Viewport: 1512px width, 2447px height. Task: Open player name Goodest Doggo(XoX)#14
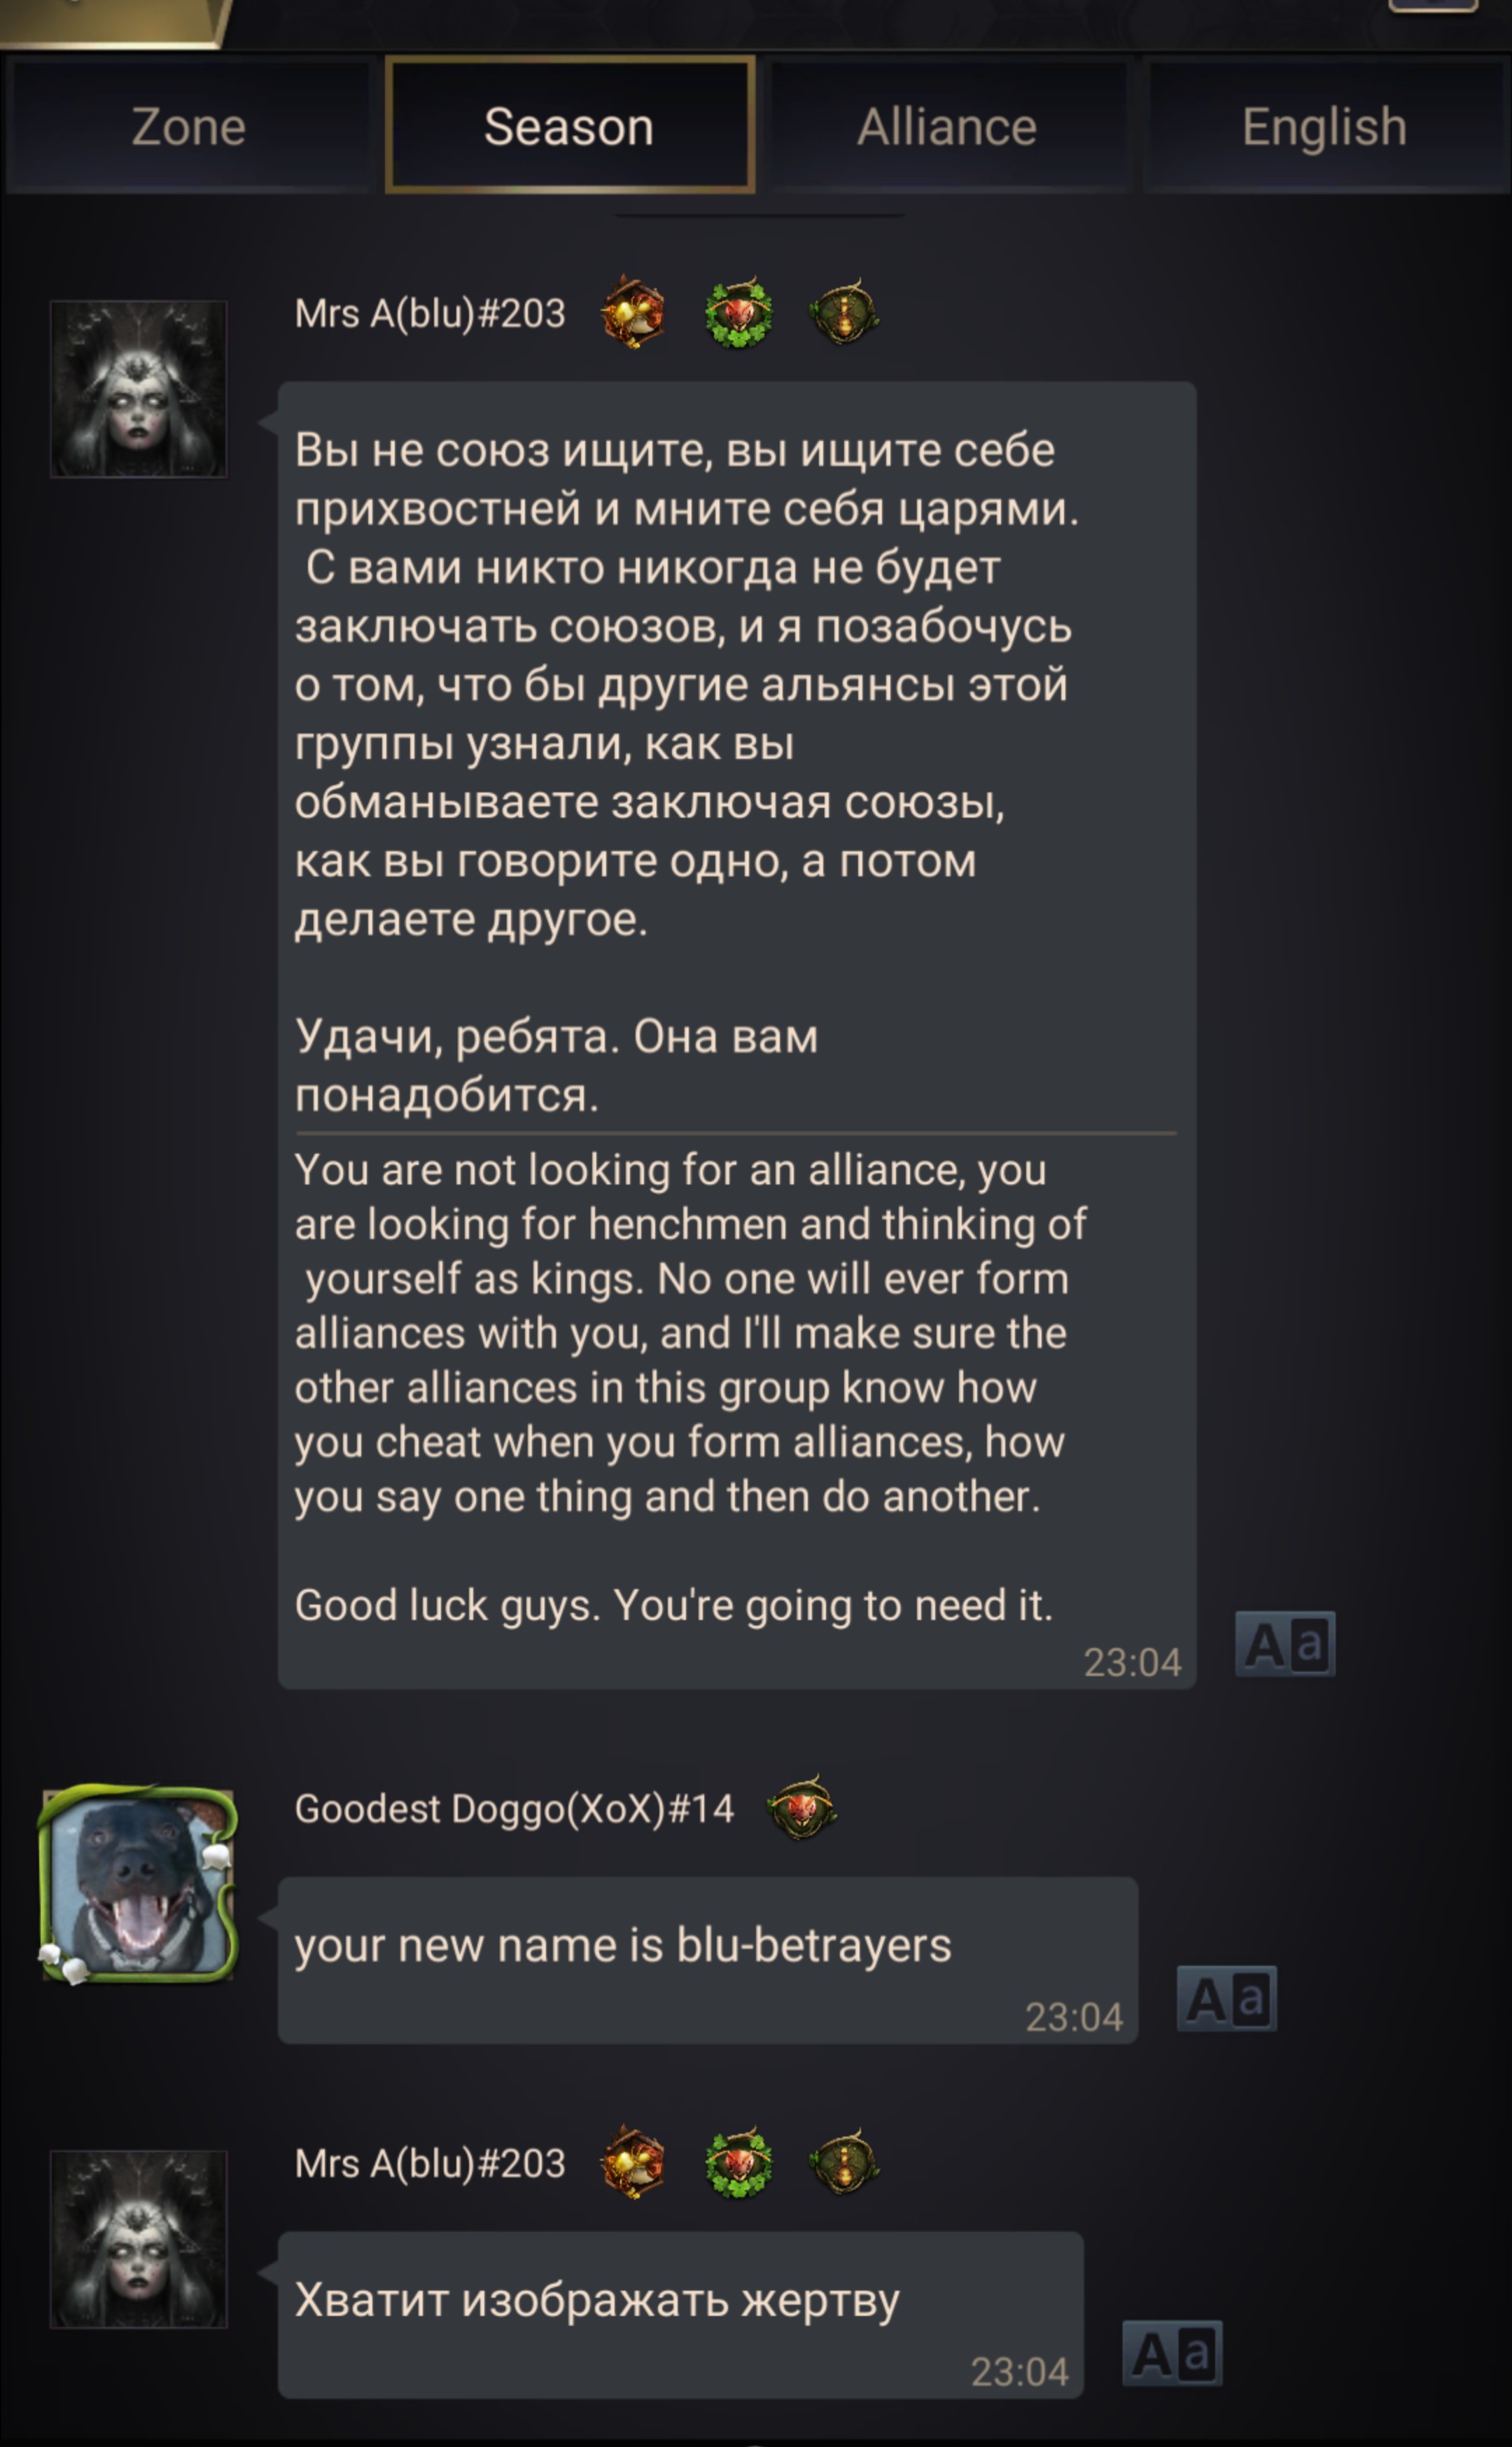point(514,1809)
